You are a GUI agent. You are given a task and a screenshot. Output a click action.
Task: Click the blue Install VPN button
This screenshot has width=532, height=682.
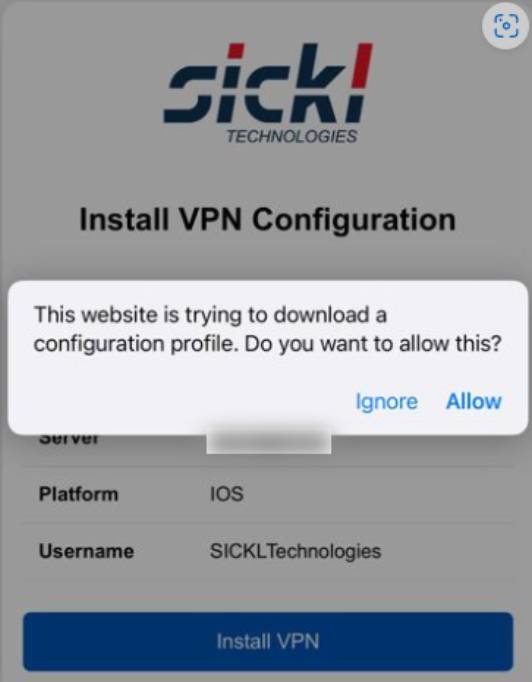tap(268, 642)
